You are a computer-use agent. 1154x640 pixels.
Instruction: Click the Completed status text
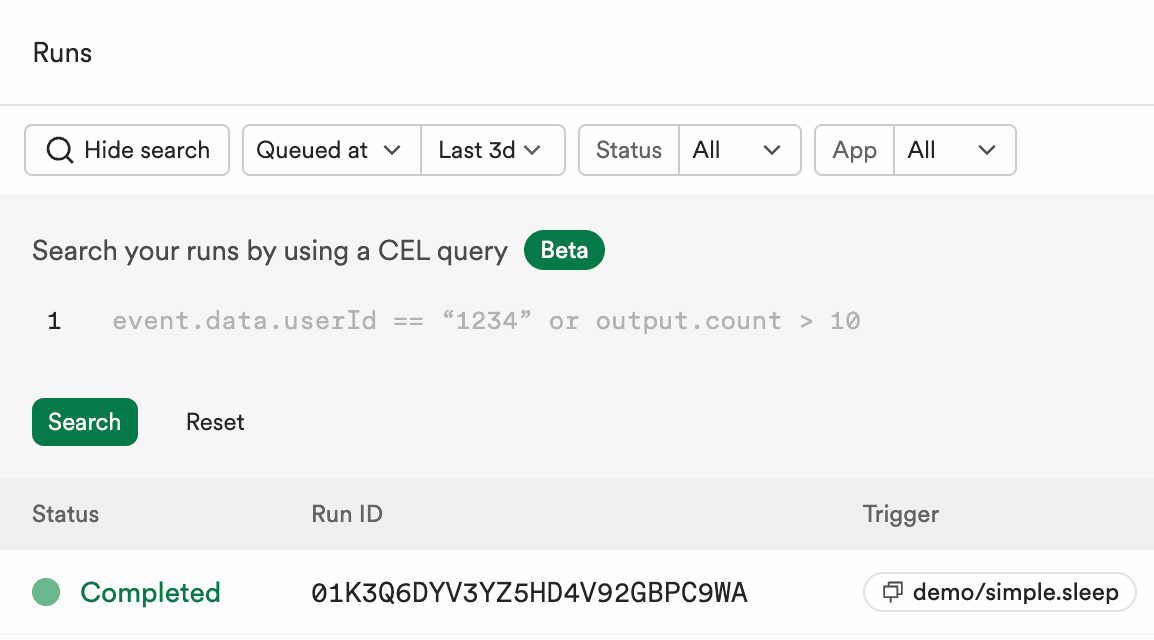tap(150, 592)
